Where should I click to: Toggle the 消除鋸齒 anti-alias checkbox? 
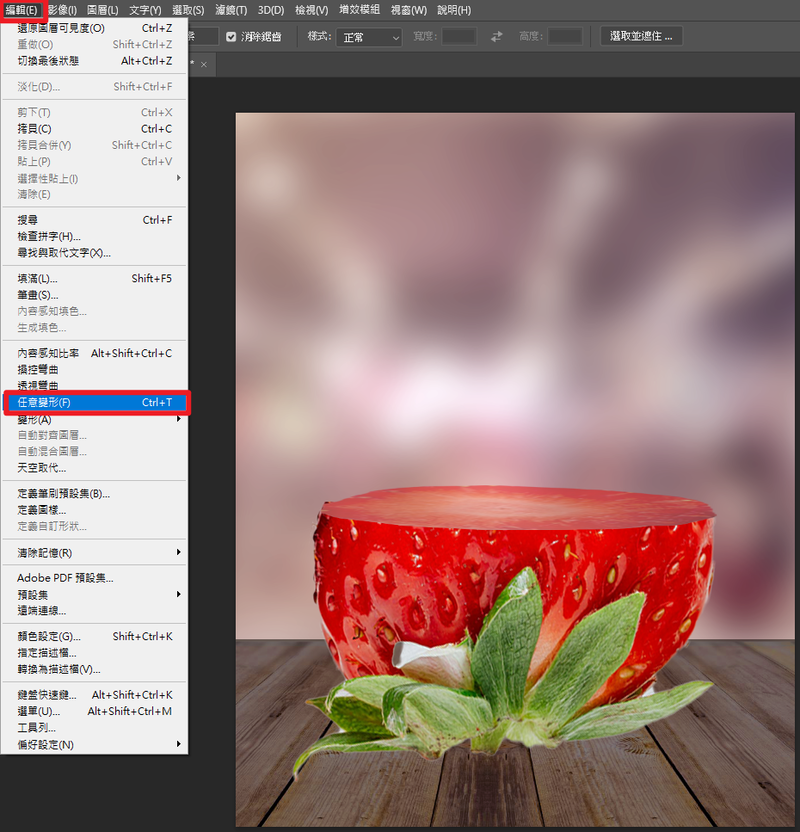(231, 37)
